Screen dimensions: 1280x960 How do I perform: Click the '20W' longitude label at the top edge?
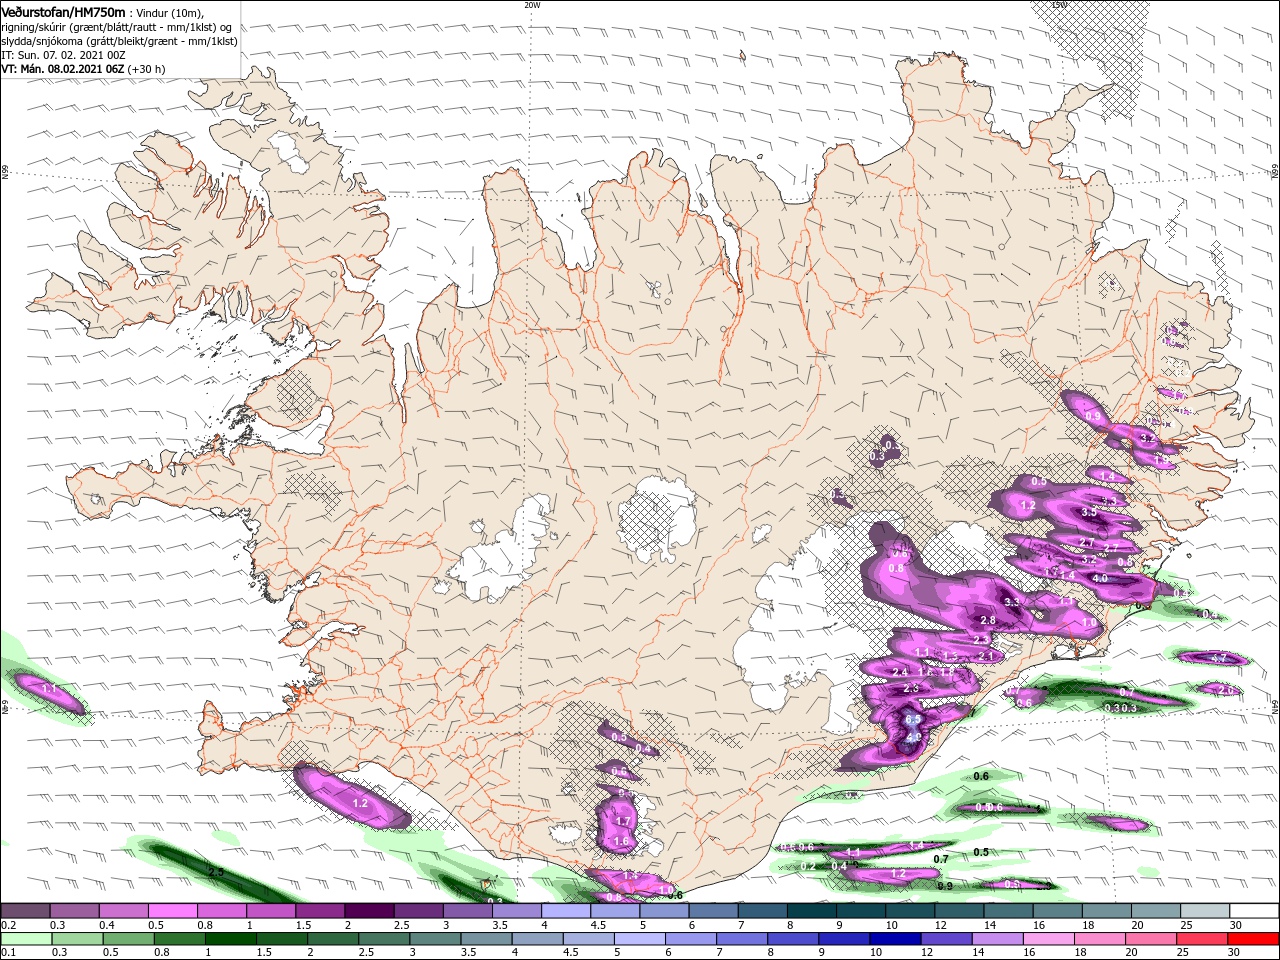pos(531,5)
